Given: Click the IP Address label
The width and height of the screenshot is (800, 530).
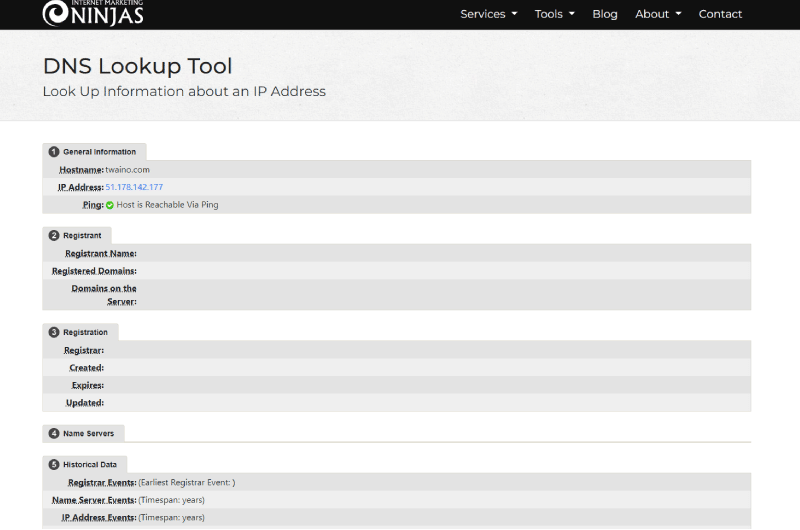Looking at the screenshot, I should click(x=81, y=187).
